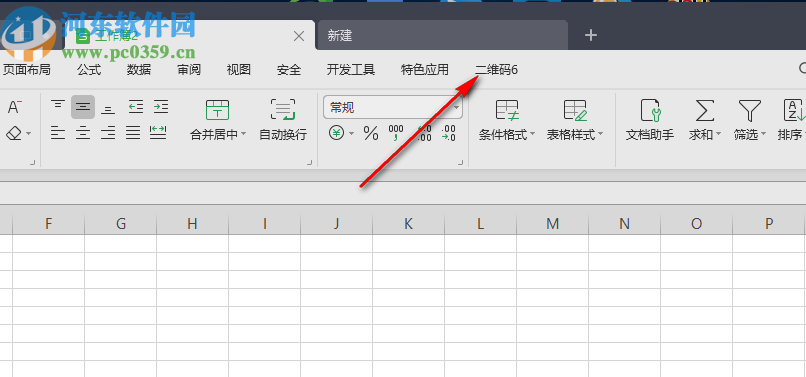Open 文档助手
This screenshot has width=806, height=377.
(x=650, y=121)
